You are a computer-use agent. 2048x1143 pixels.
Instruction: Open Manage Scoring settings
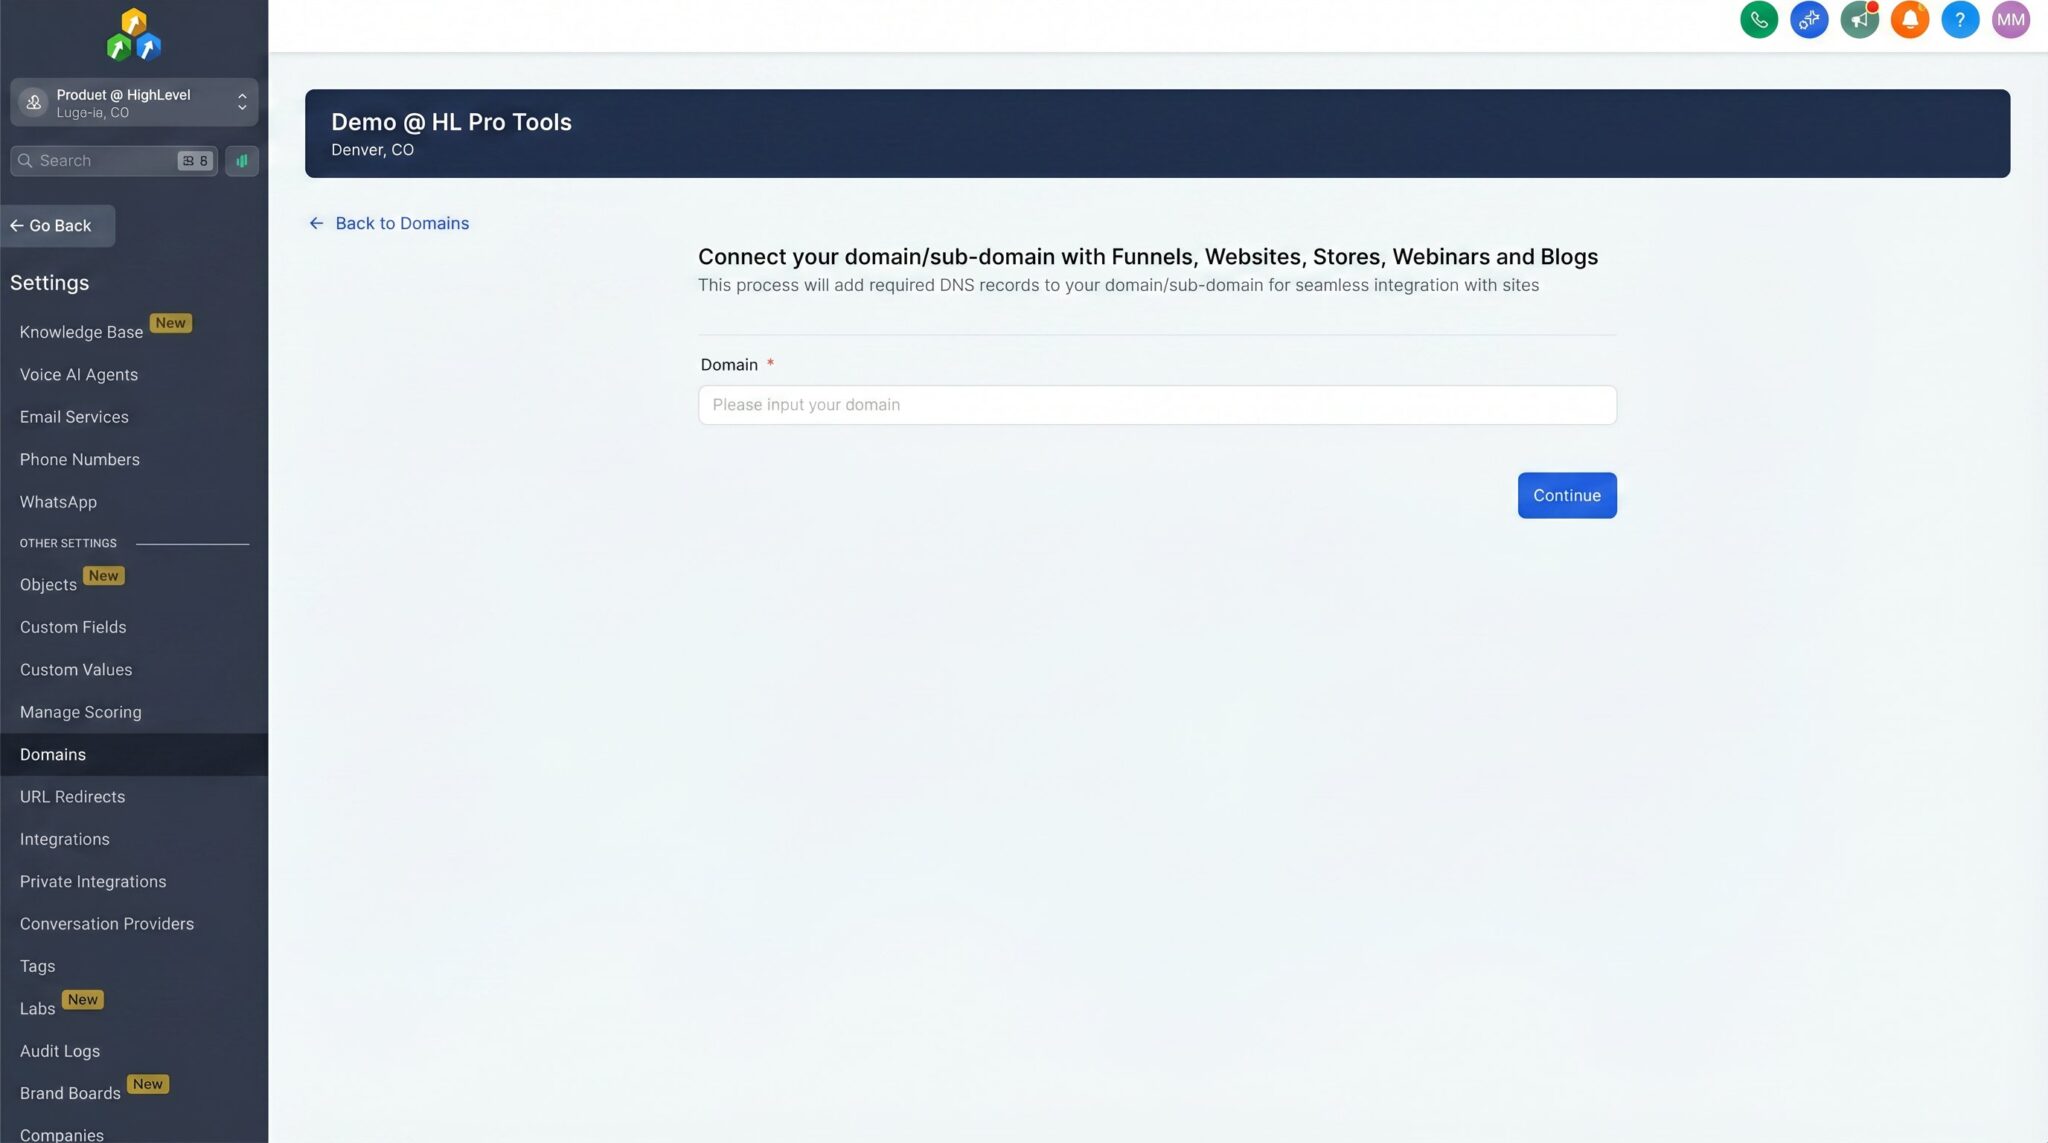pyautogui.click(x=81, y=712)
